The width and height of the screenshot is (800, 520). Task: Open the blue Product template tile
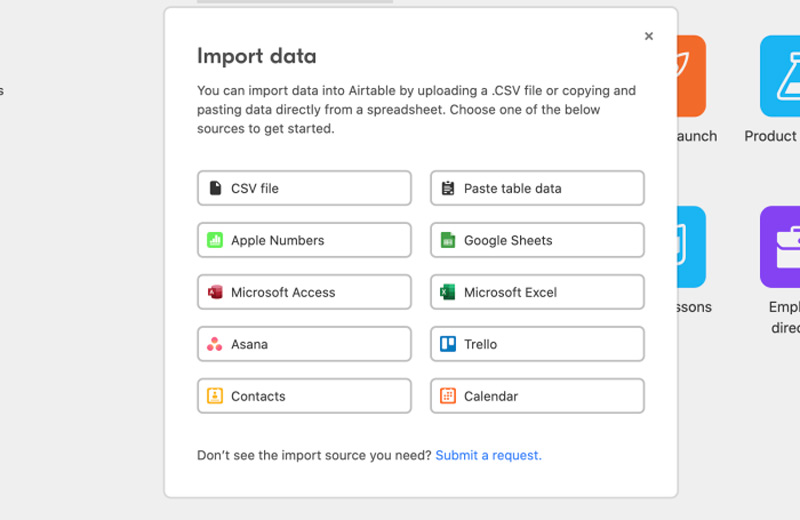(781, 76)
